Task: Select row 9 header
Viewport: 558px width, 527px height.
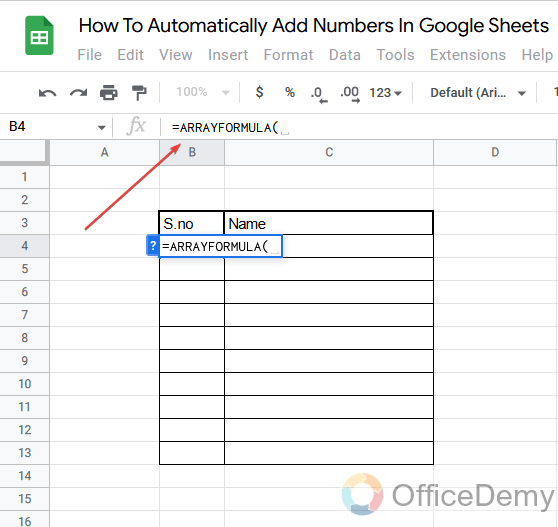Action: tap(24, 361)
